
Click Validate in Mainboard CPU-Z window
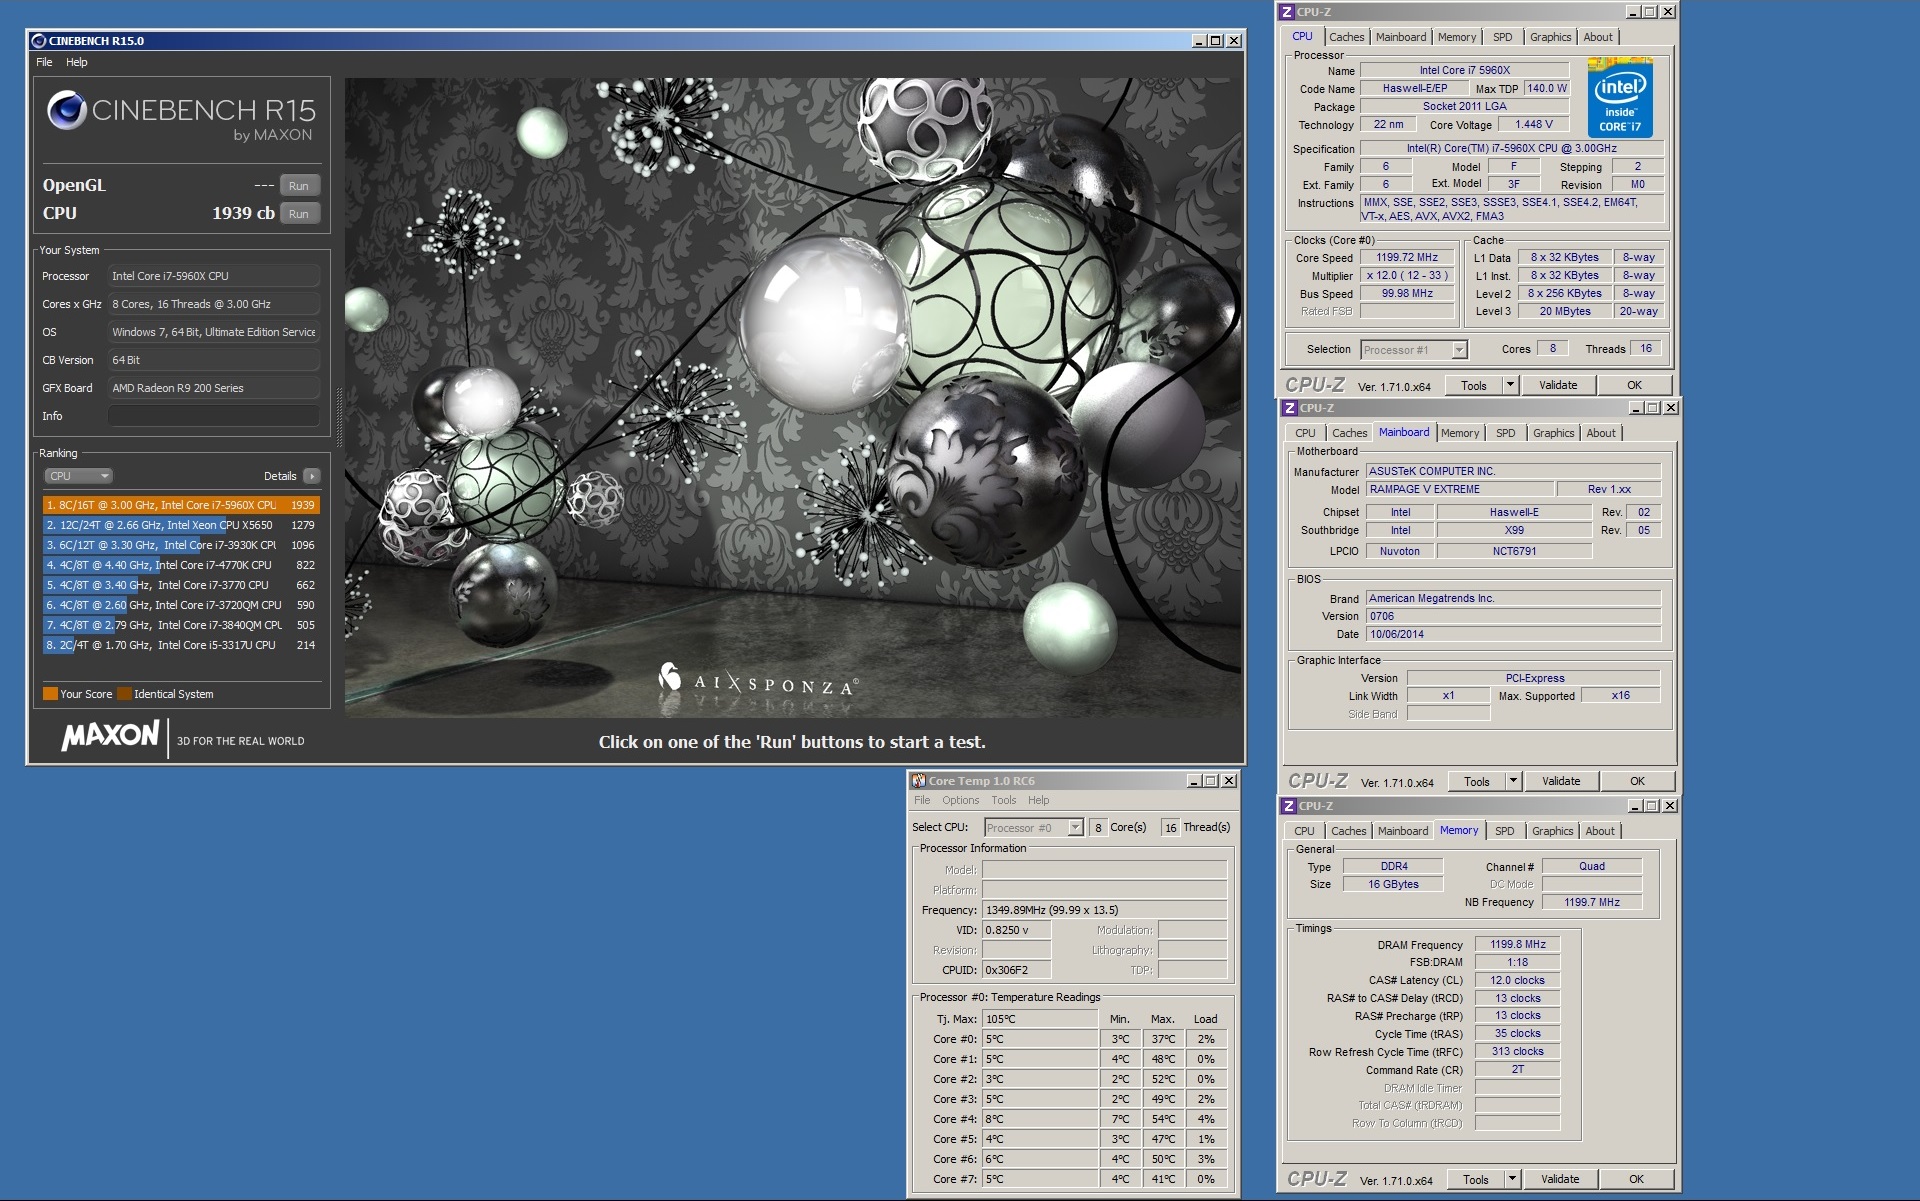tap(1561, 781)
